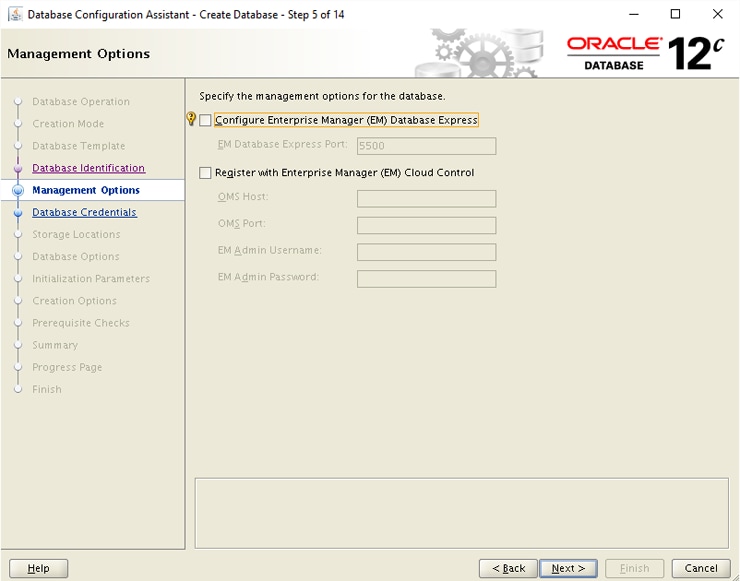Click the EM Admin Username field
Image resolution: width=740 pixels, height=581 pixels.
pyautogui.click(x=426, y=252)
